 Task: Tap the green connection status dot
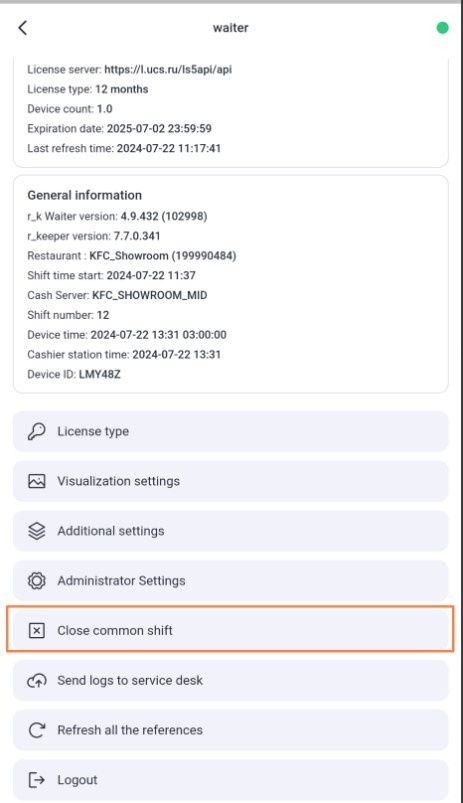(x=443, y=28)
